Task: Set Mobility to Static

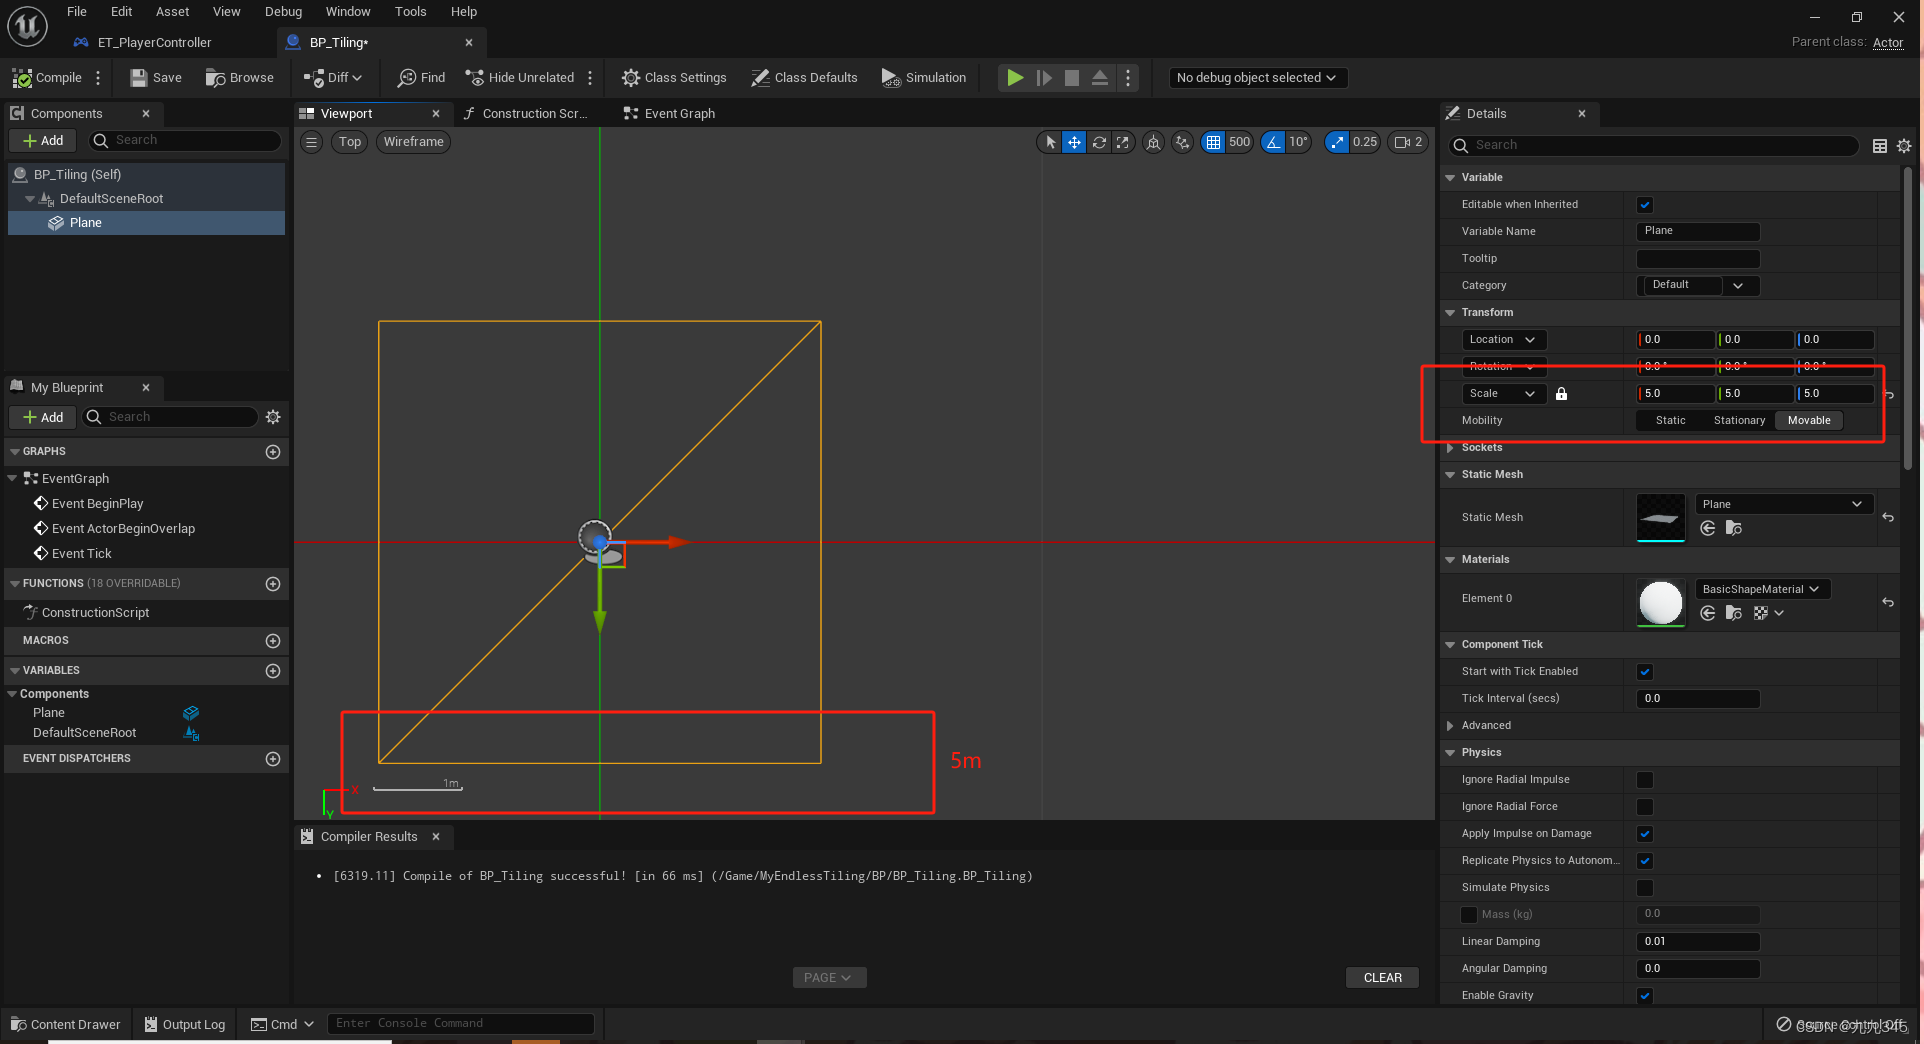Action: click(x=1670, y=421)
